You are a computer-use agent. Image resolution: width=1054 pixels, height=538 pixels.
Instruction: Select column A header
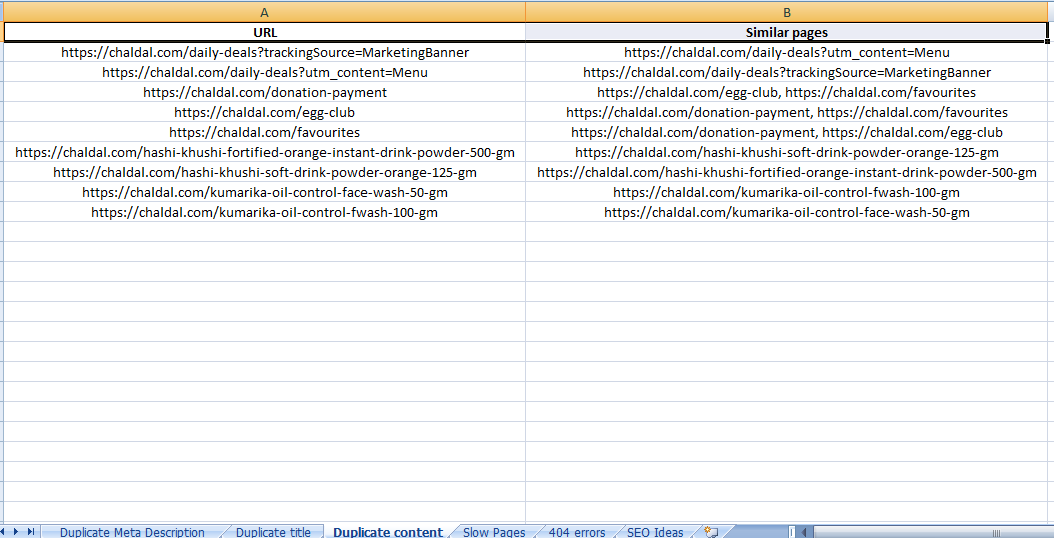click(x=264, y=12)
